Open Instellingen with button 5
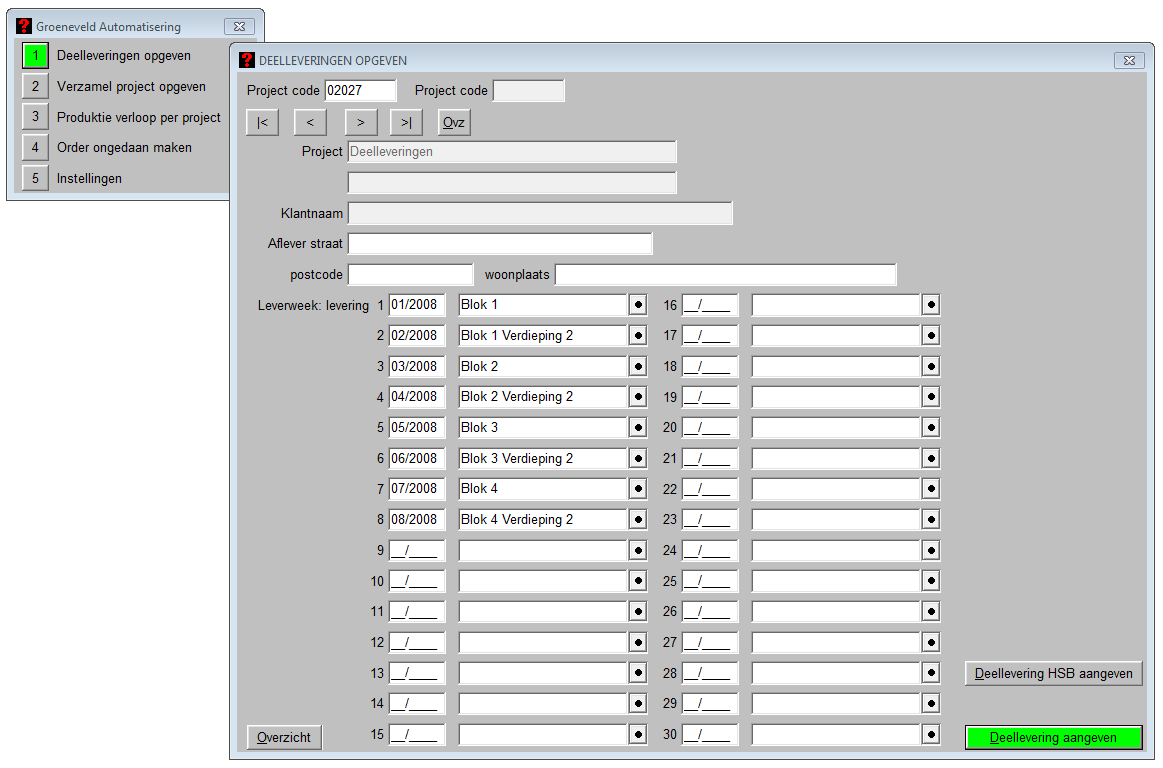Image resolution: width=1163 pixels, height=768 pixels. [35, 179]
